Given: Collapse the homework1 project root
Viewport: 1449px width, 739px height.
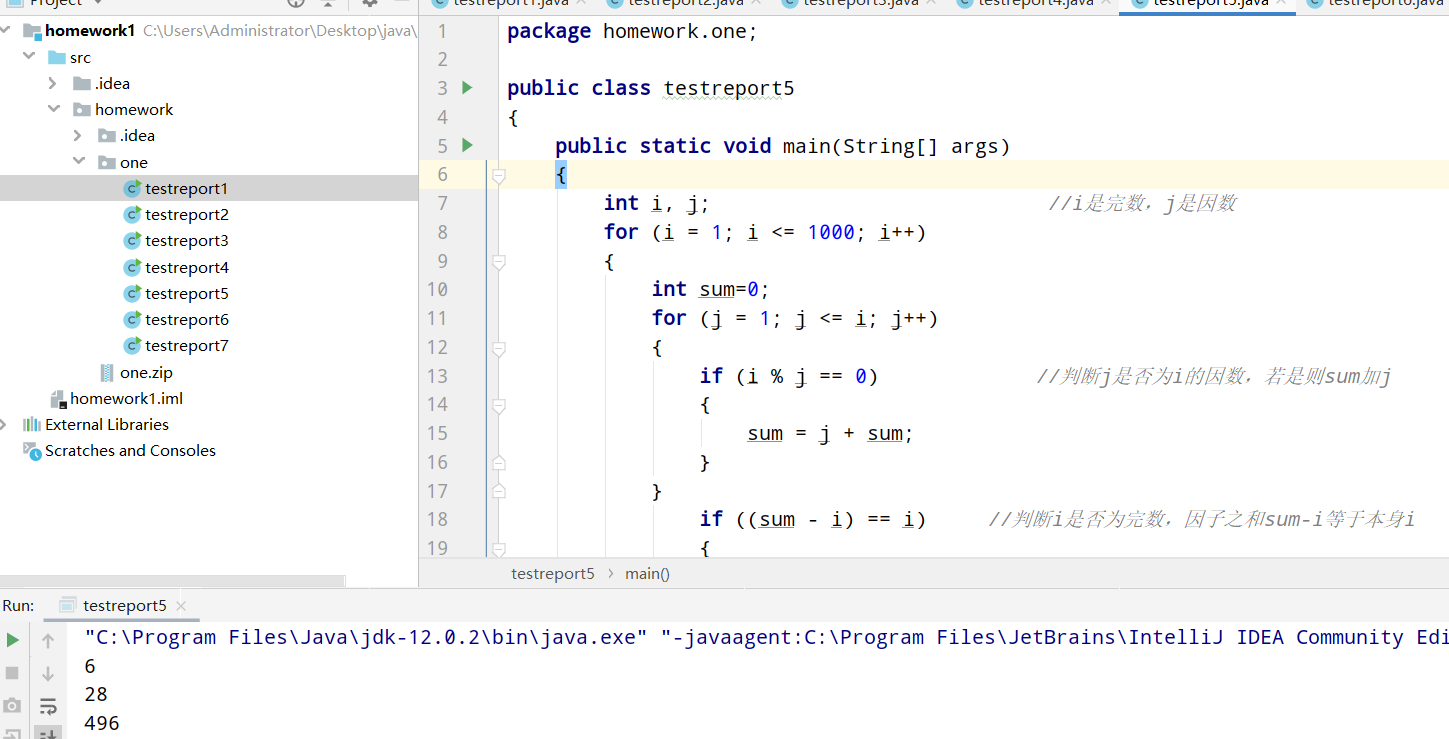Looking at the screenshot, I should [x=4, y=31].
